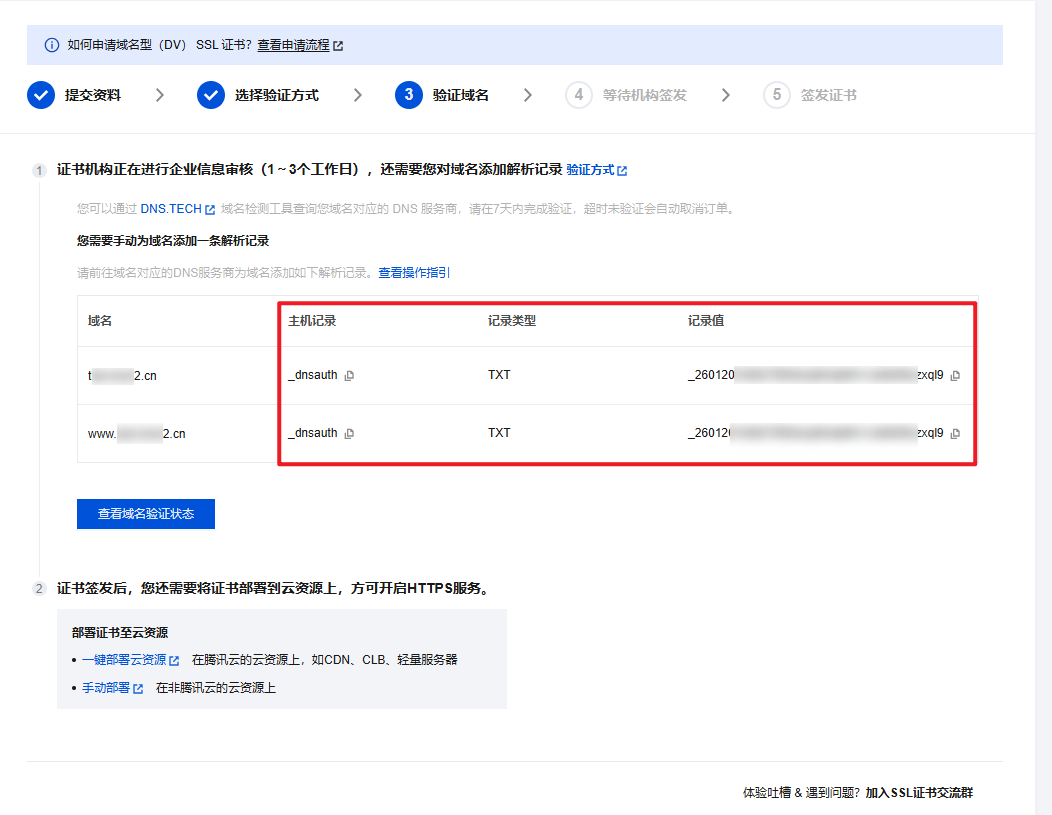
Task: Click the 主机记录 column header
Action: pos(312,321)
